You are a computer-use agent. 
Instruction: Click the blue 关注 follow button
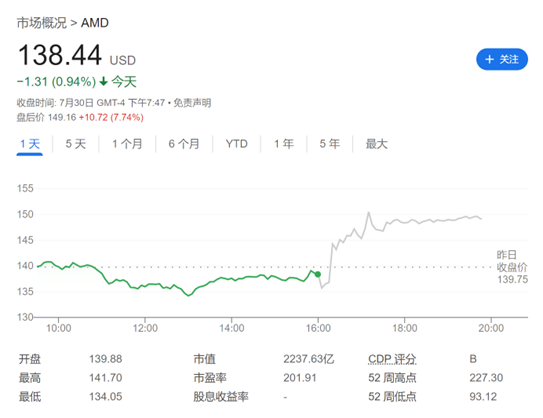[502, 59]
